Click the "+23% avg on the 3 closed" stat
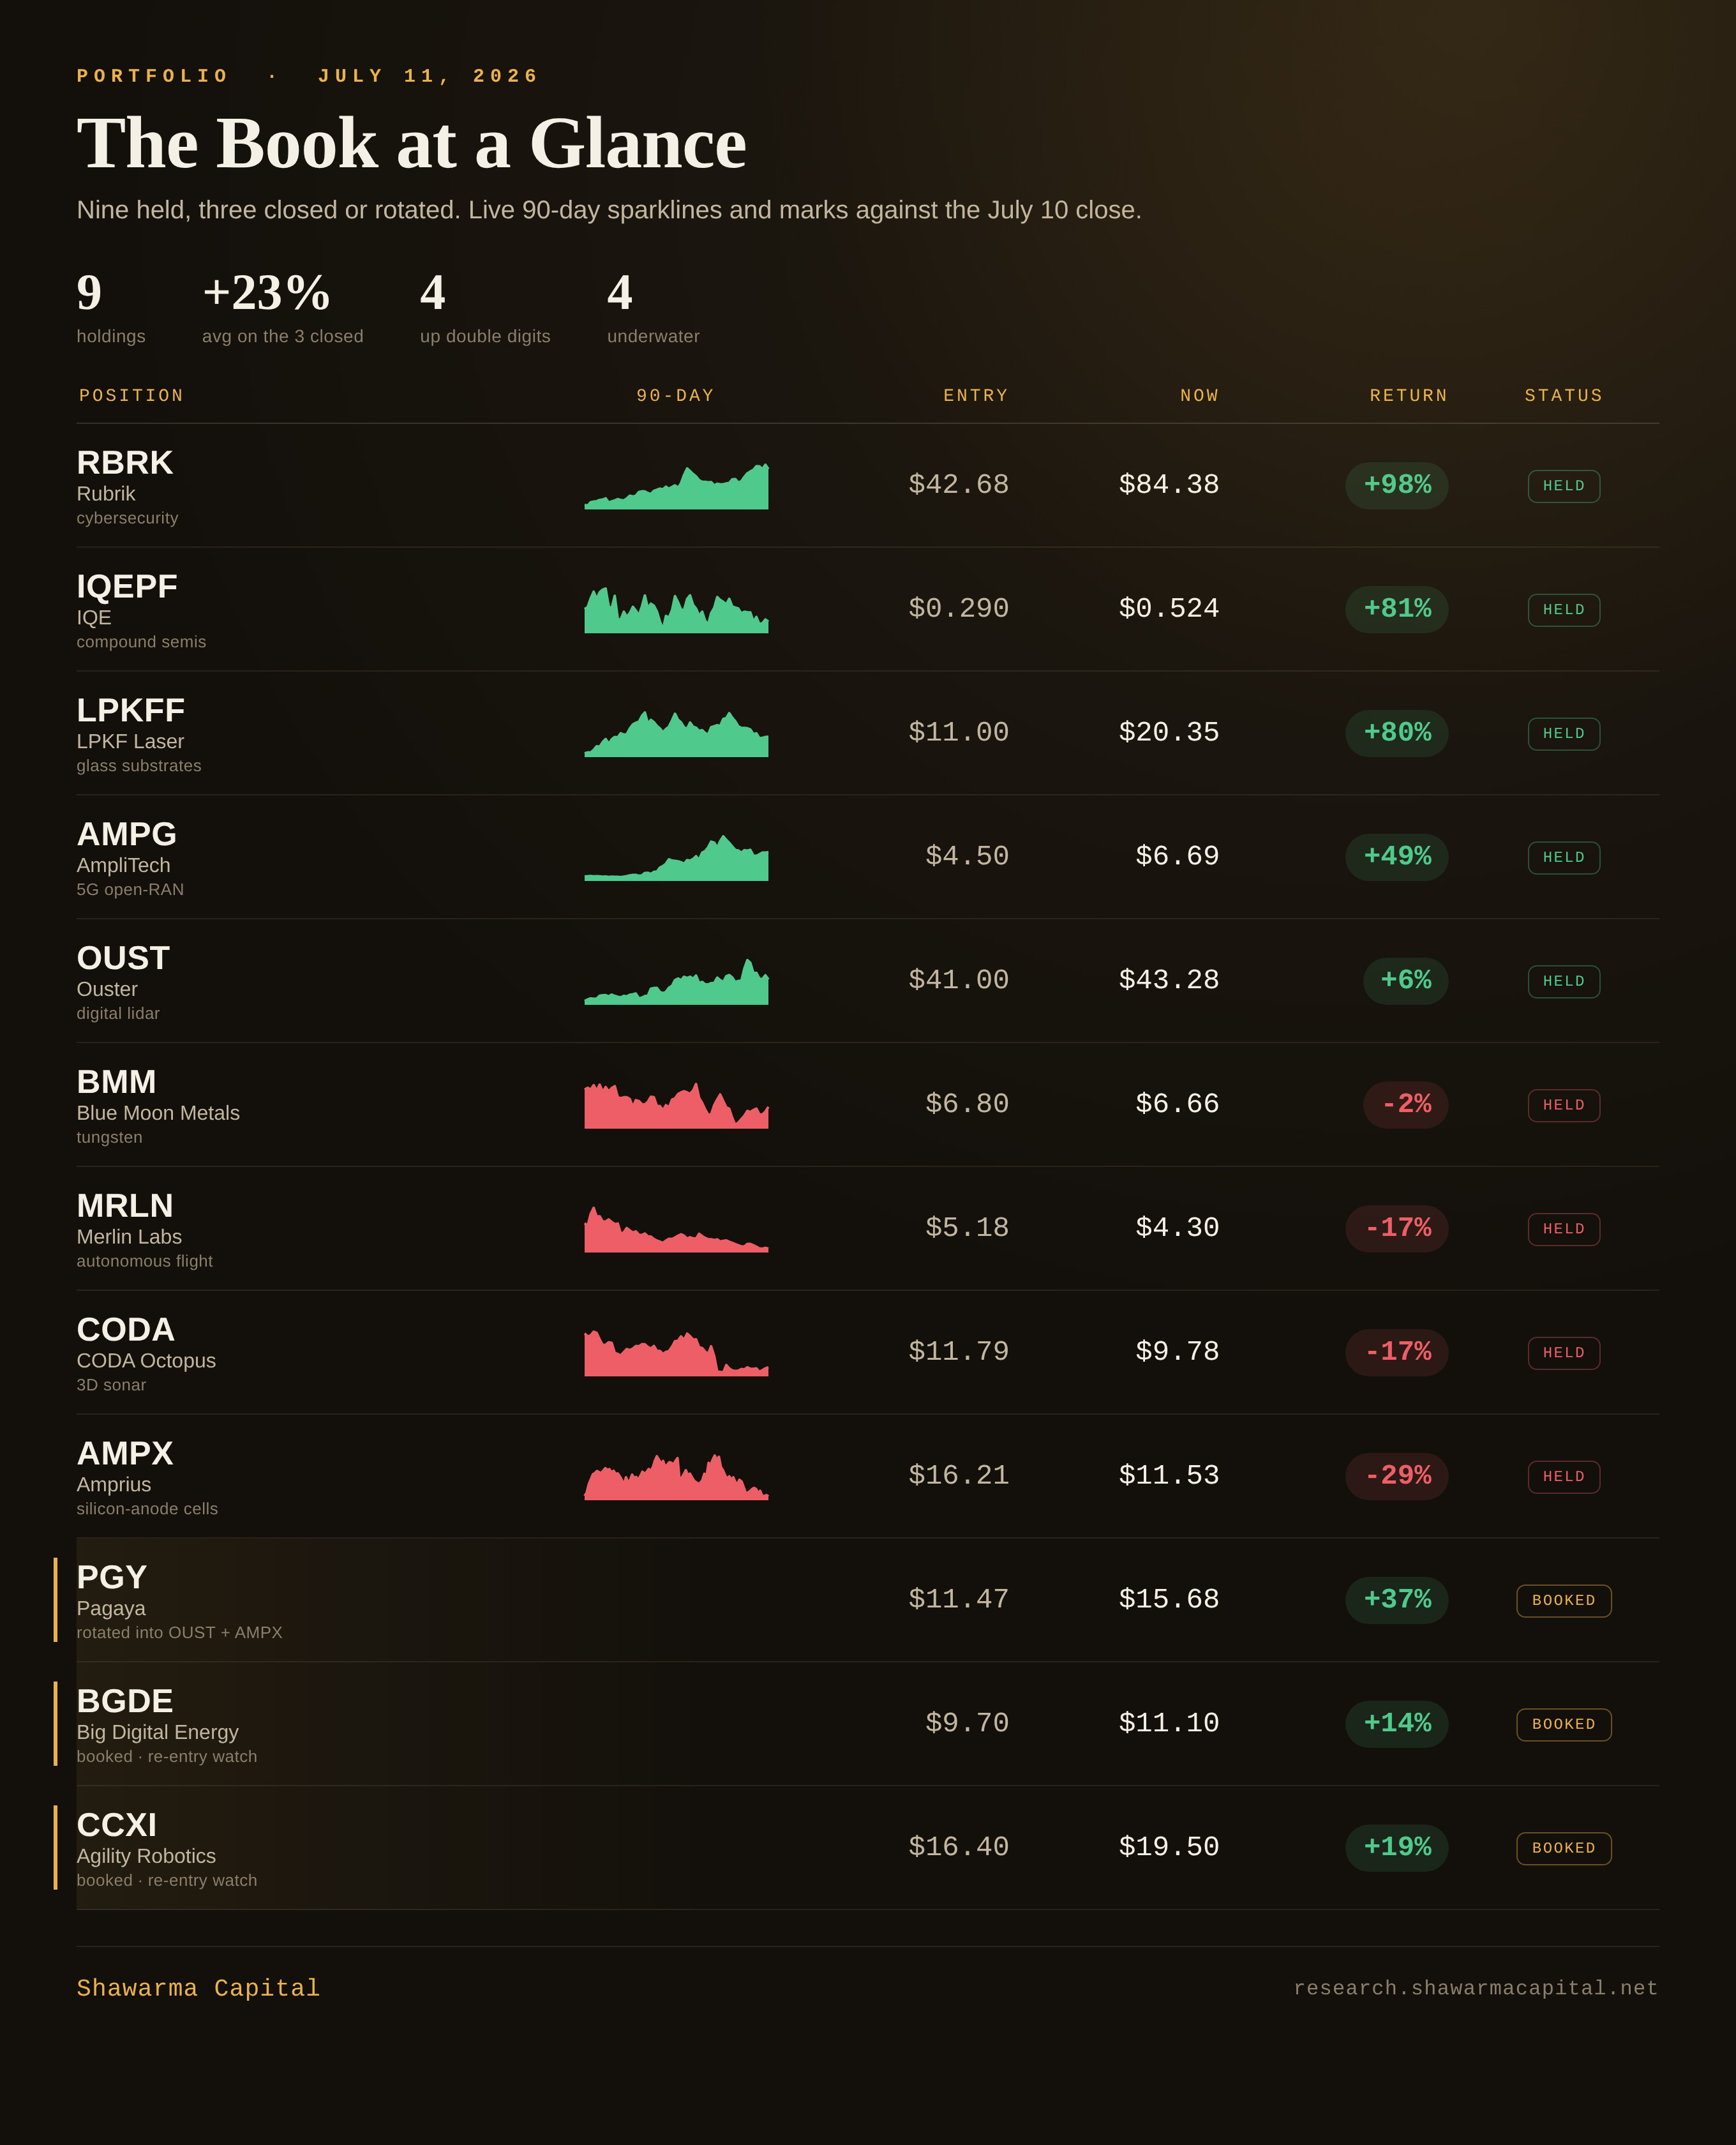 [x=283, y=308]
